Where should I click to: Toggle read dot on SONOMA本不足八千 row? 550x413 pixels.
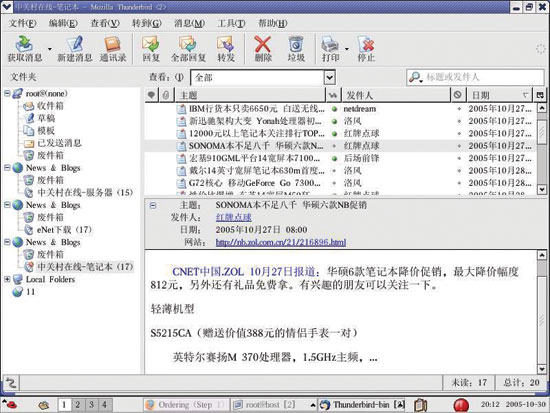334,146
